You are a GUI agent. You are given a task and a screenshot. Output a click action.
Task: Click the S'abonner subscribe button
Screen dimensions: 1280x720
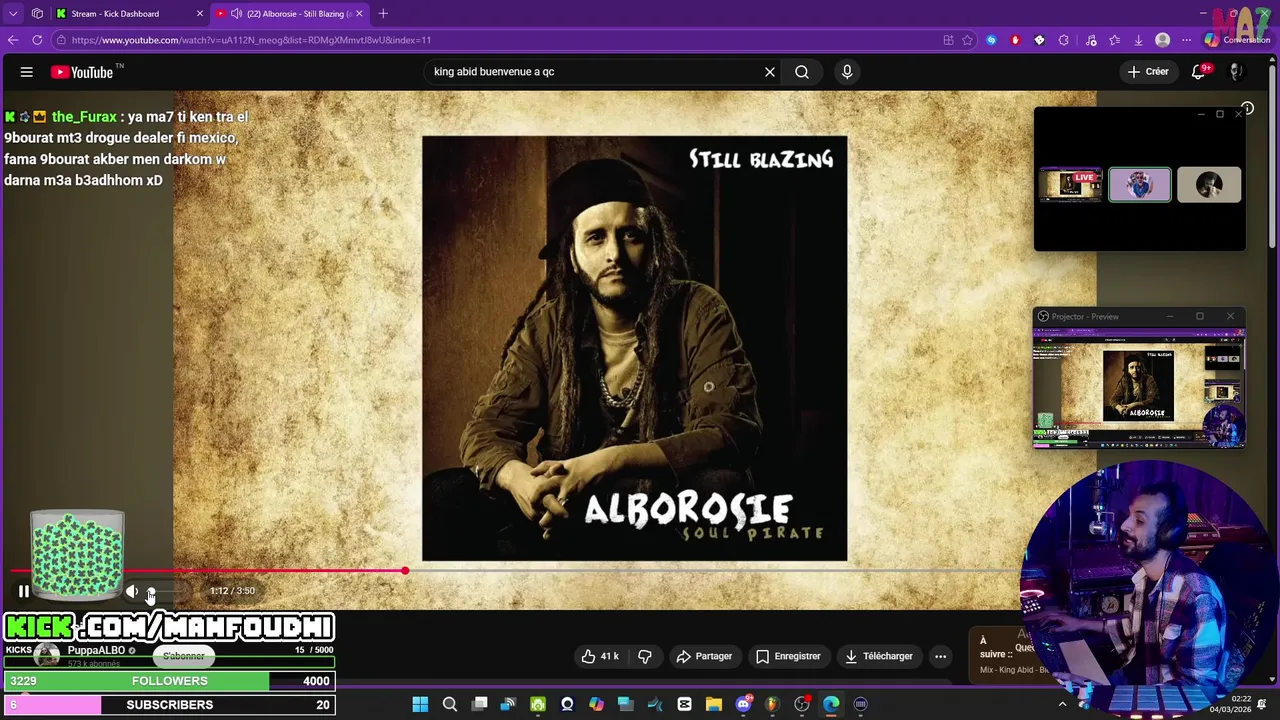[x=183, y=656]
